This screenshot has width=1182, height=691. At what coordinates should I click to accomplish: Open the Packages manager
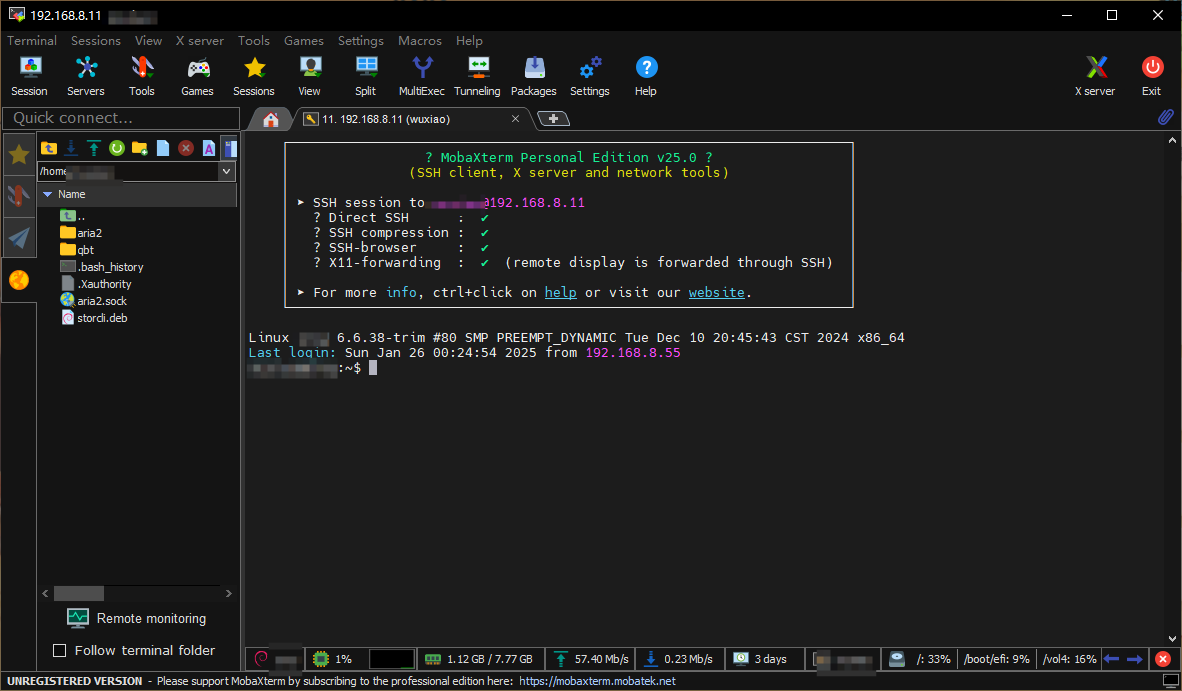[534, 76]
